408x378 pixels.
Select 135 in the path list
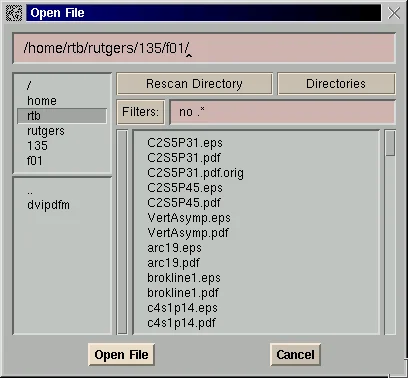tap(62, 146)
